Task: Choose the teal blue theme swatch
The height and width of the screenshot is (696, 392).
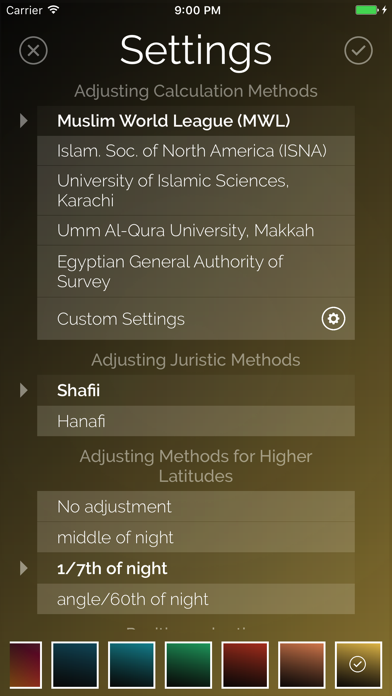Action: pyautogui.click(x=131, y=664)
